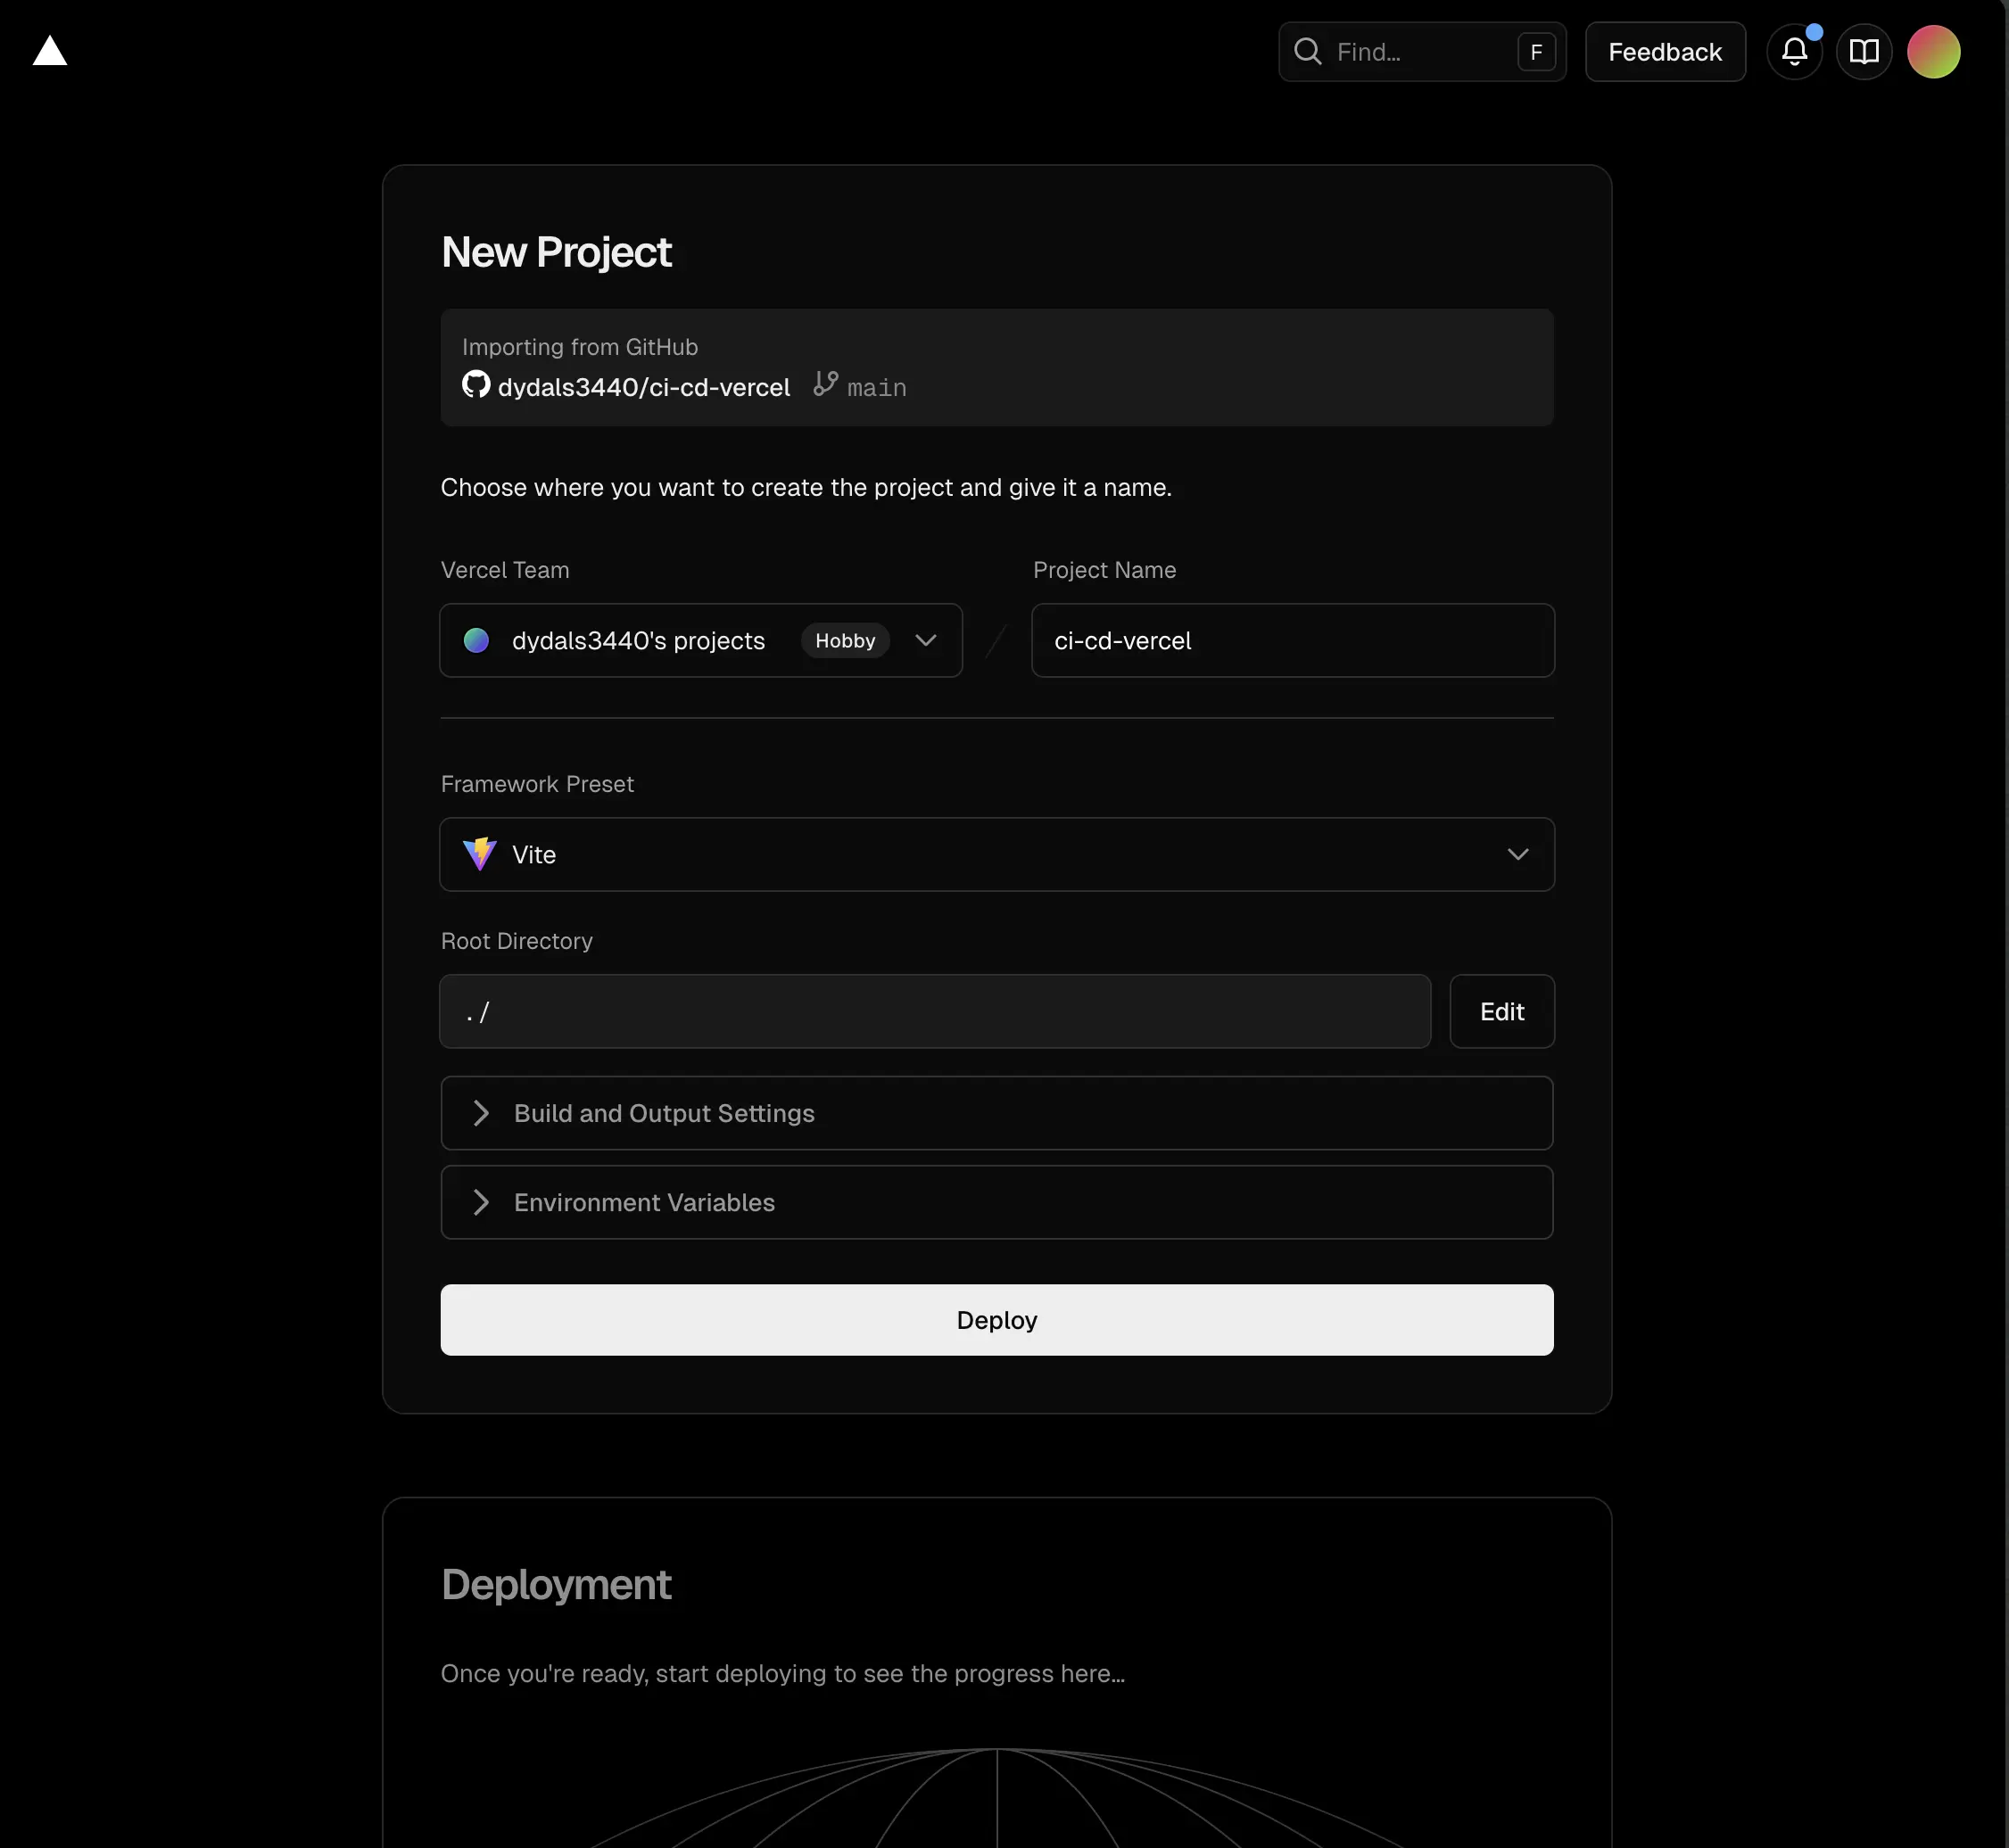Image resolution: width=2009 pixels, height=1848 pixels.
Task: Open the documentation book icon
Action: (x=1863, y=52)
